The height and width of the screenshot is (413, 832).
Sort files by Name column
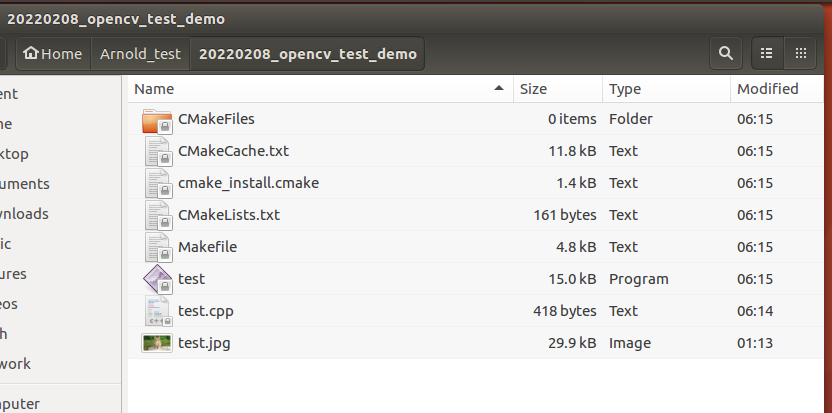(320, 89)
